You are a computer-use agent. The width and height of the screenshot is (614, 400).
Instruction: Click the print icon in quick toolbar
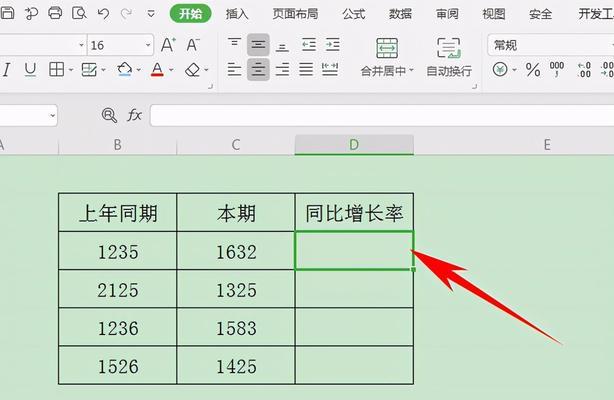click(x=55, y=13)
